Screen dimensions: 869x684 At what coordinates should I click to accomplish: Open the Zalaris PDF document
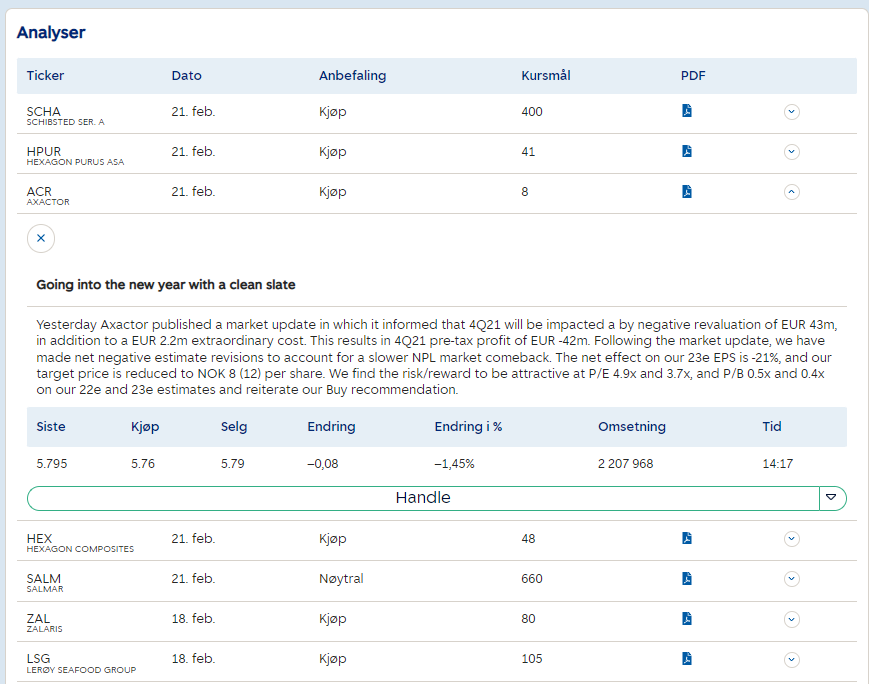click(686, 619)
